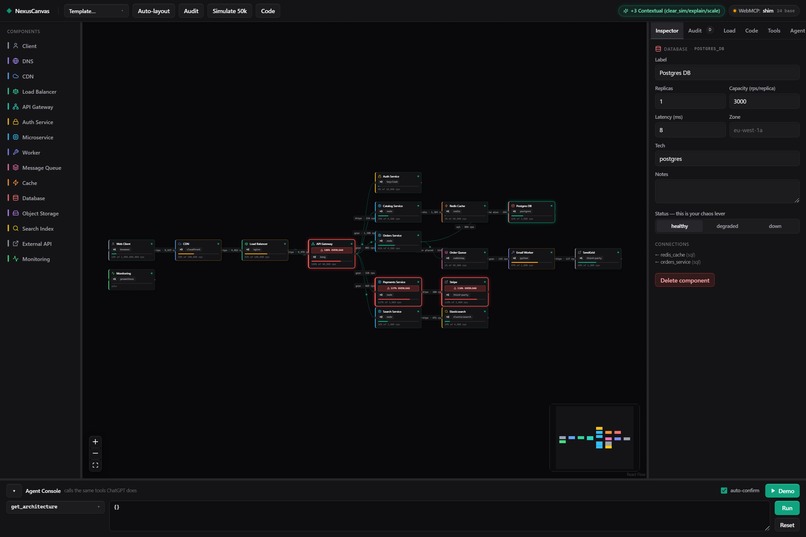Open the get_architecture tool dropdown
Viewport: 806px width, 537px height.
point(56,507)
